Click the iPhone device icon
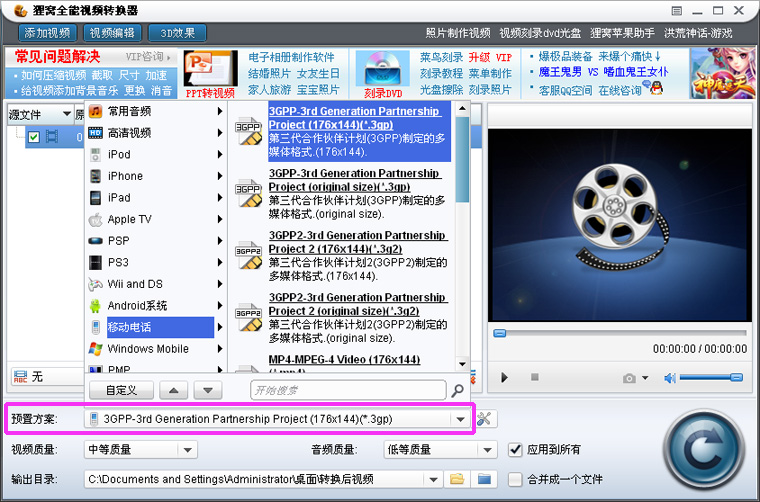The width and height of the screenshot is (760, 502). [x=96, y=176]
